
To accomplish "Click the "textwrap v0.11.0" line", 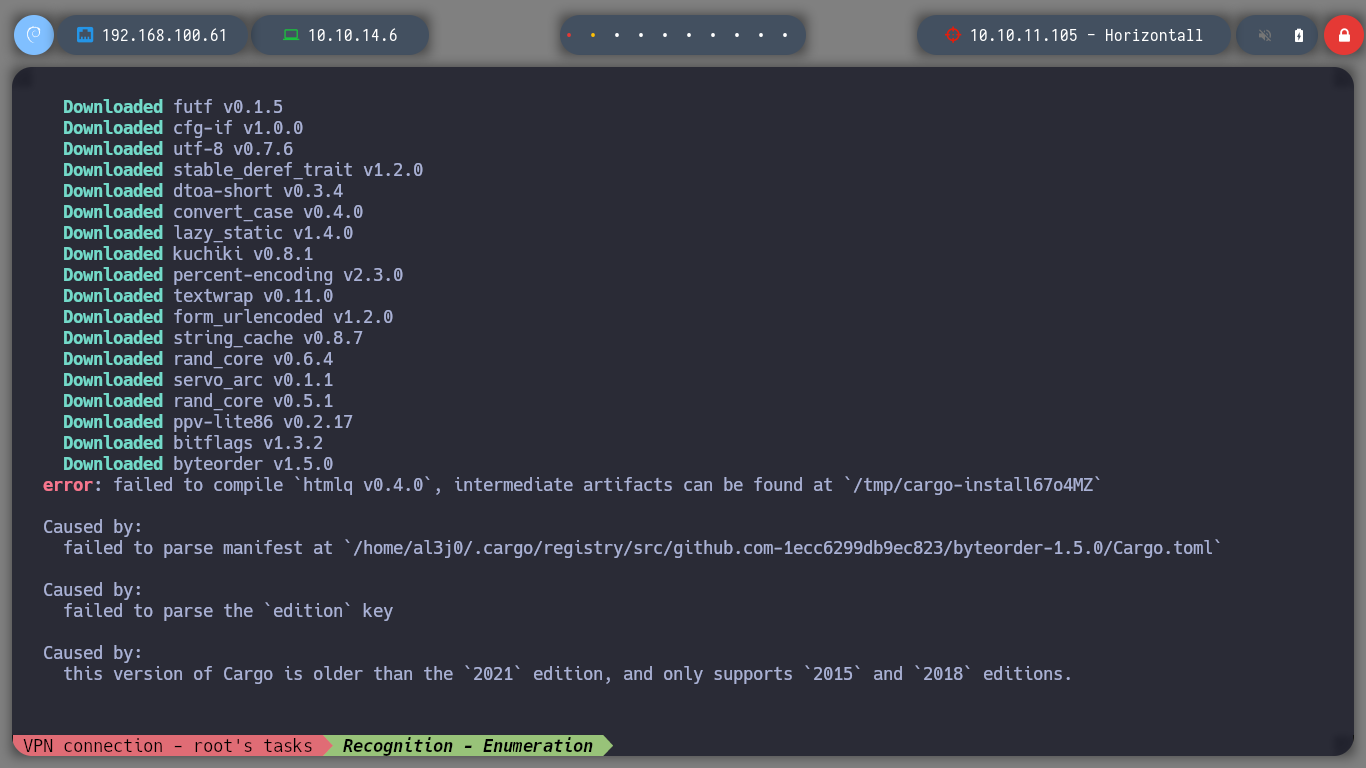I will [x=253, y=296].
